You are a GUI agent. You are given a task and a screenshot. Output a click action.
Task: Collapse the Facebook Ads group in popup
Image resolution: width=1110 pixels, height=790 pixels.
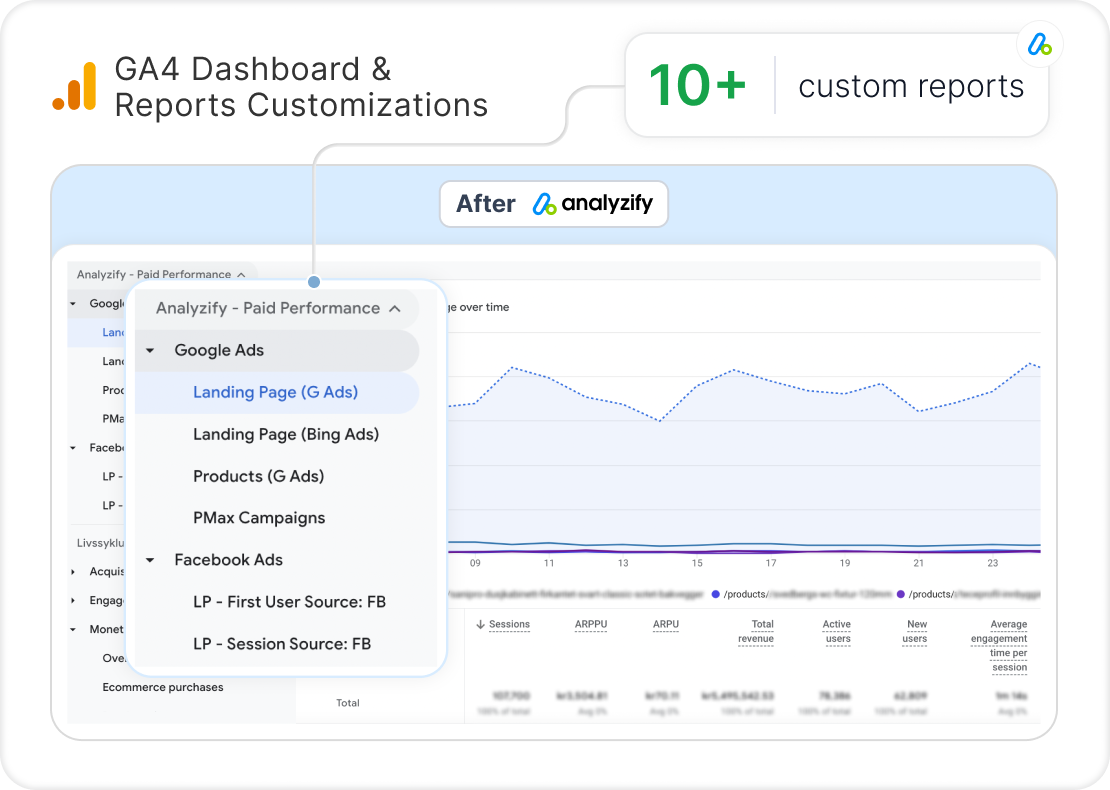click(x=150, y=560)
